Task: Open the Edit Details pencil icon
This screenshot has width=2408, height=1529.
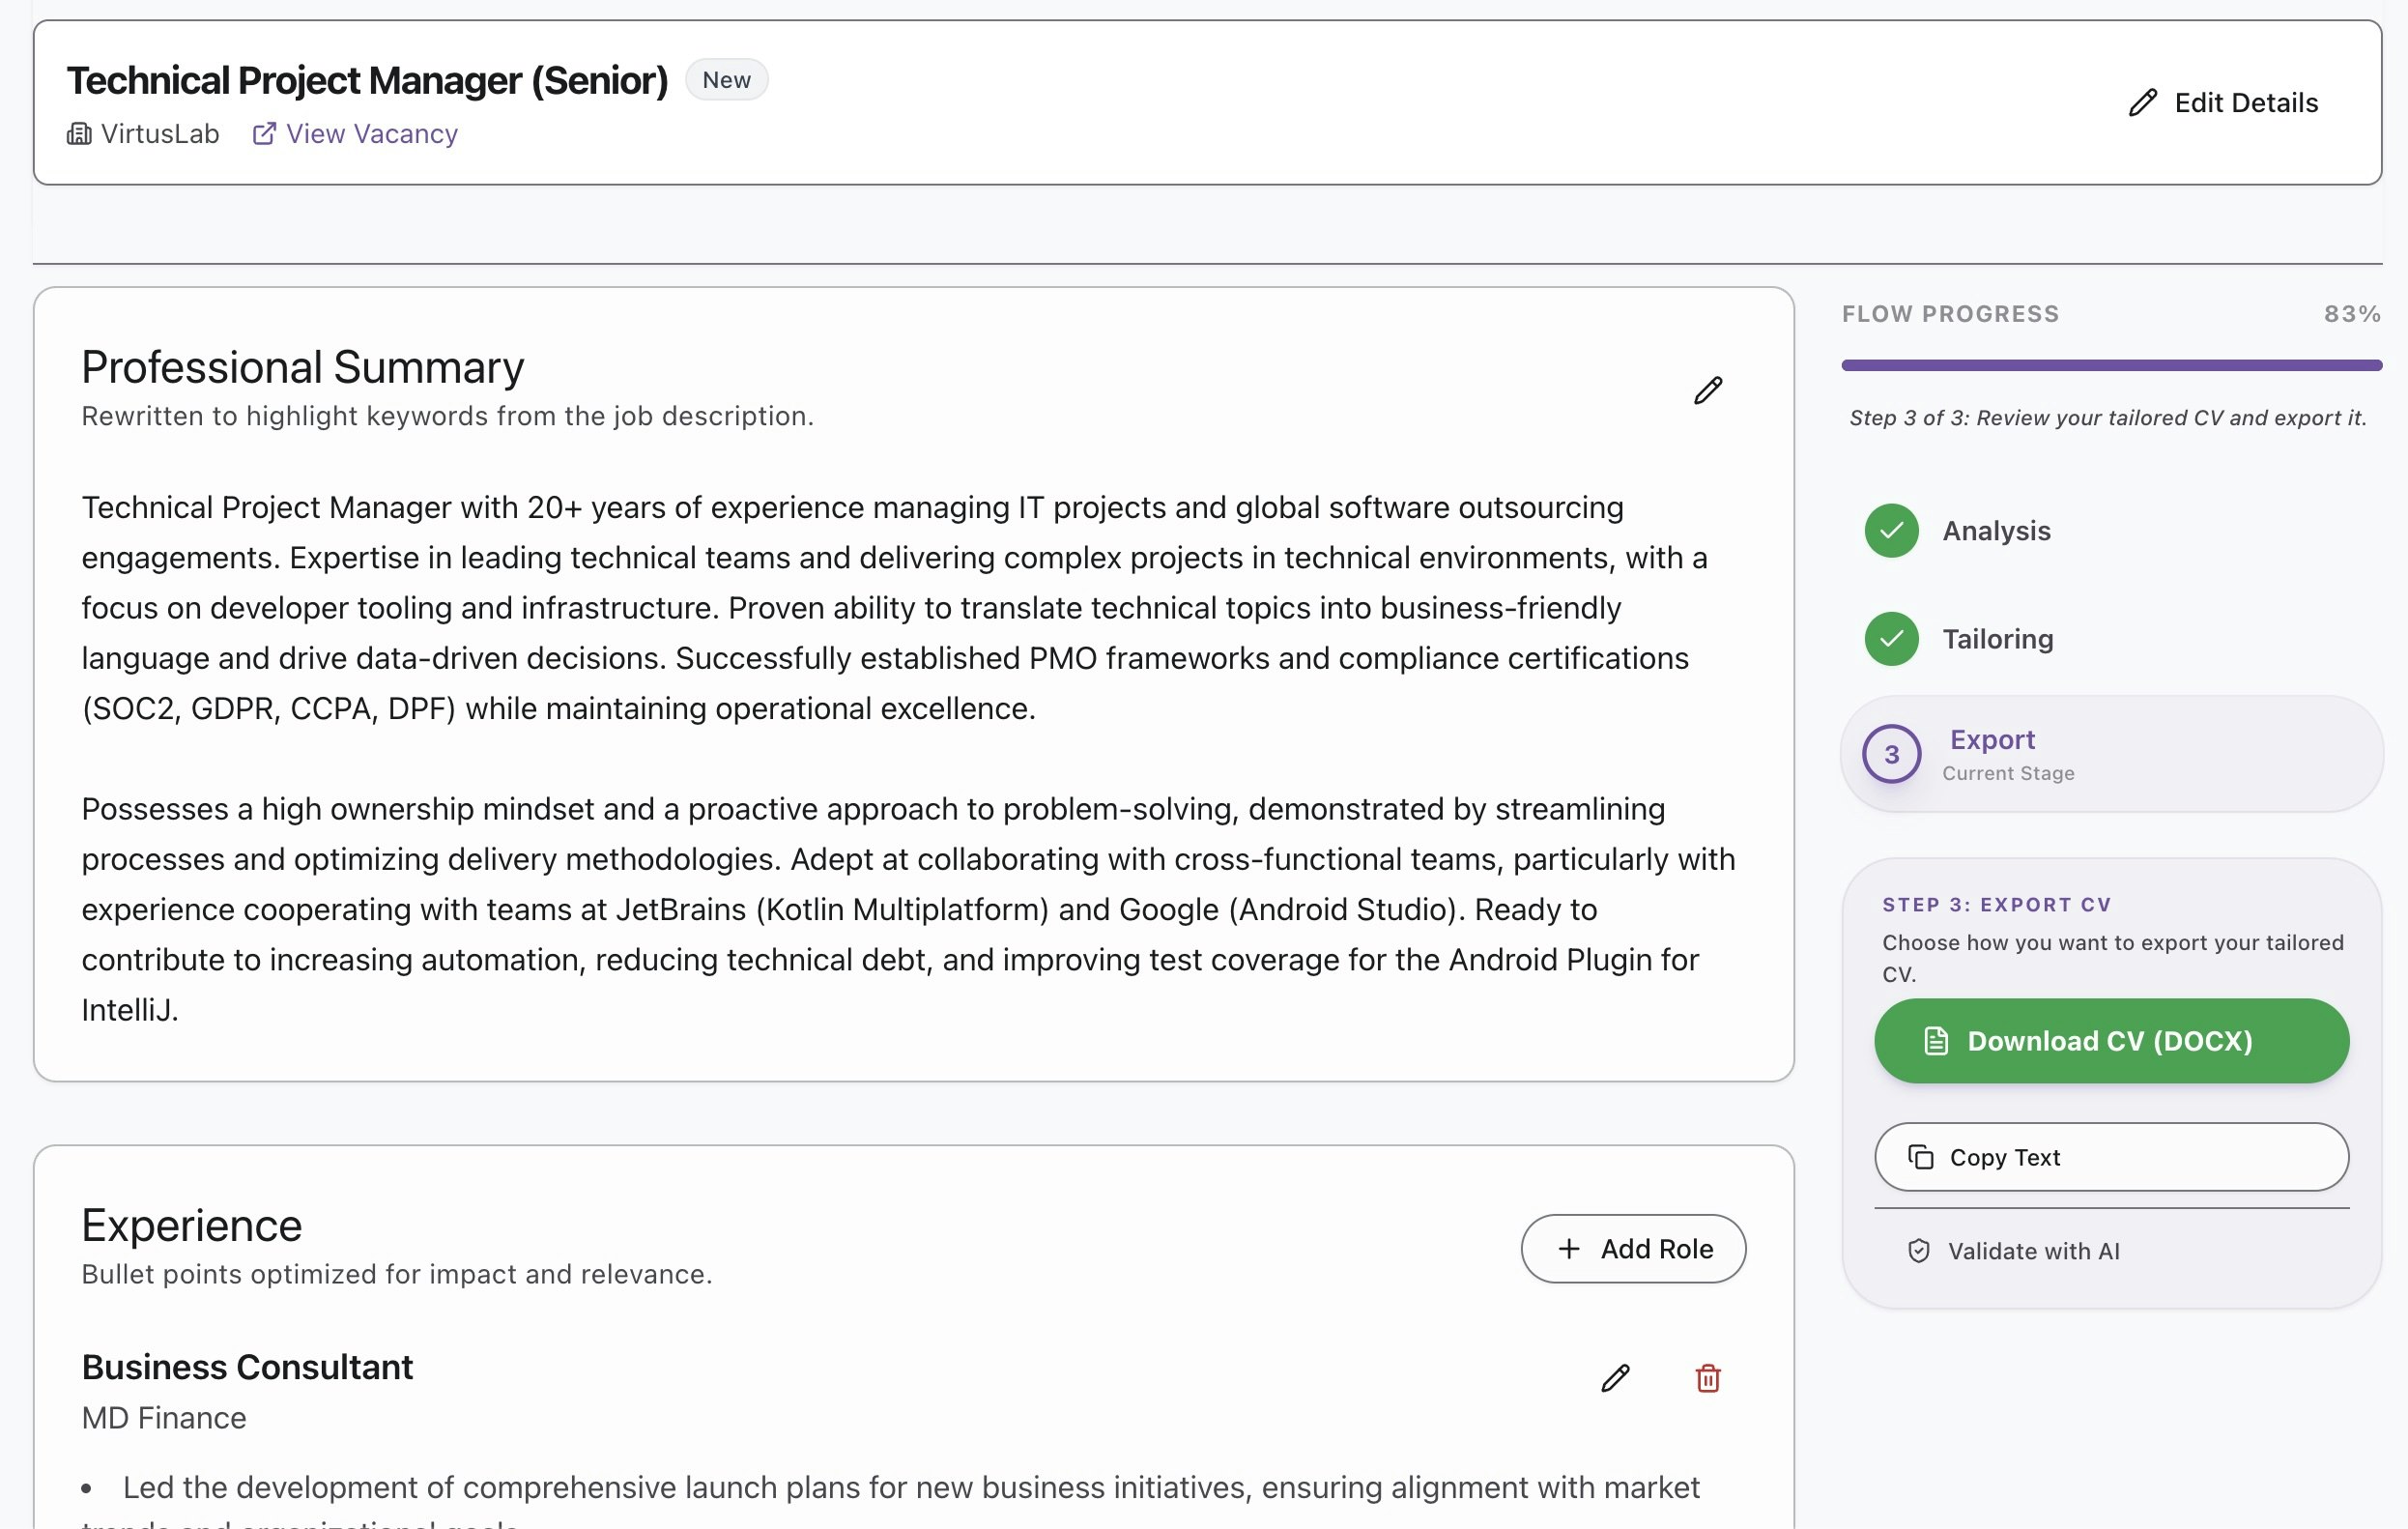Action: coord(2142,102)
